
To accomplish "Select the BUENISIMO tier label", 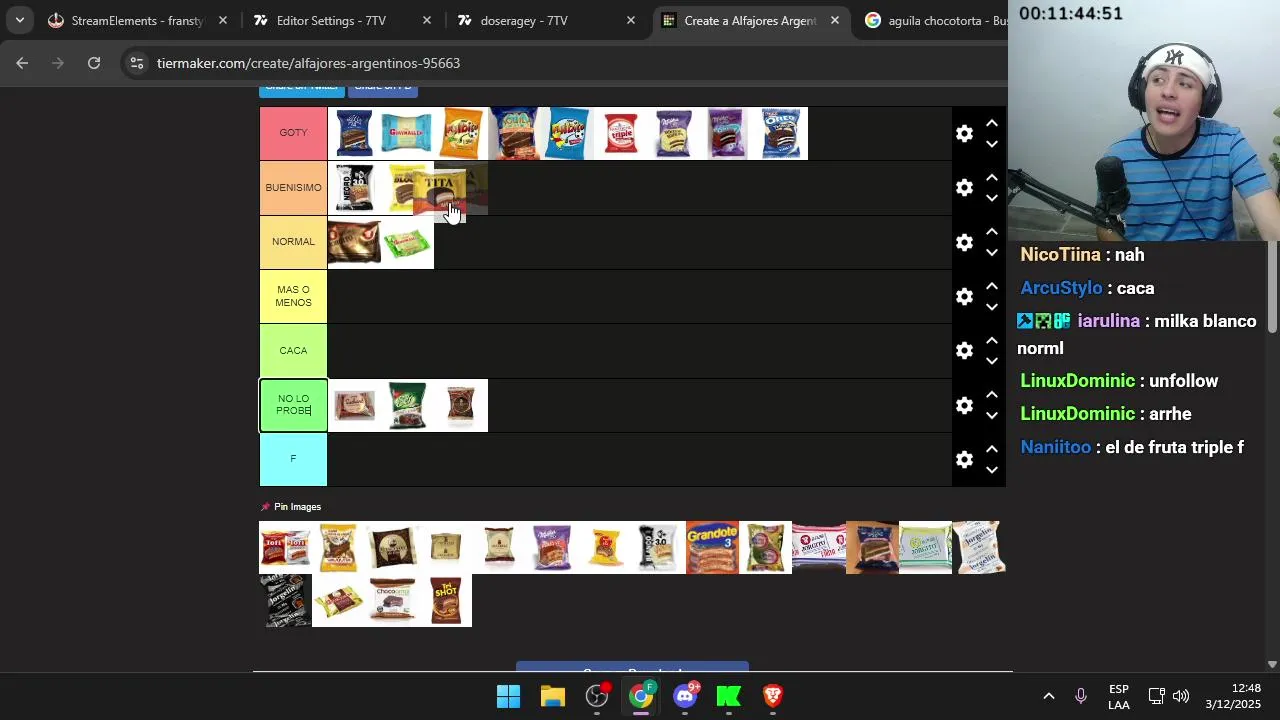I will [x=293, y=188].
